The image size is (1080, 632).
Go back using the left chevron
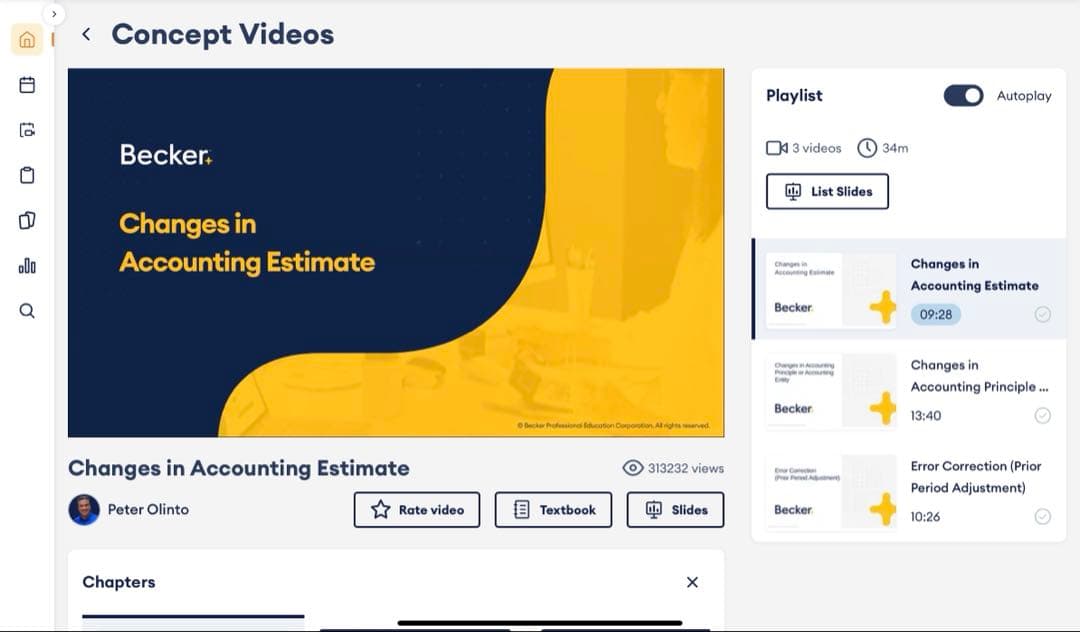coord(86,34)
